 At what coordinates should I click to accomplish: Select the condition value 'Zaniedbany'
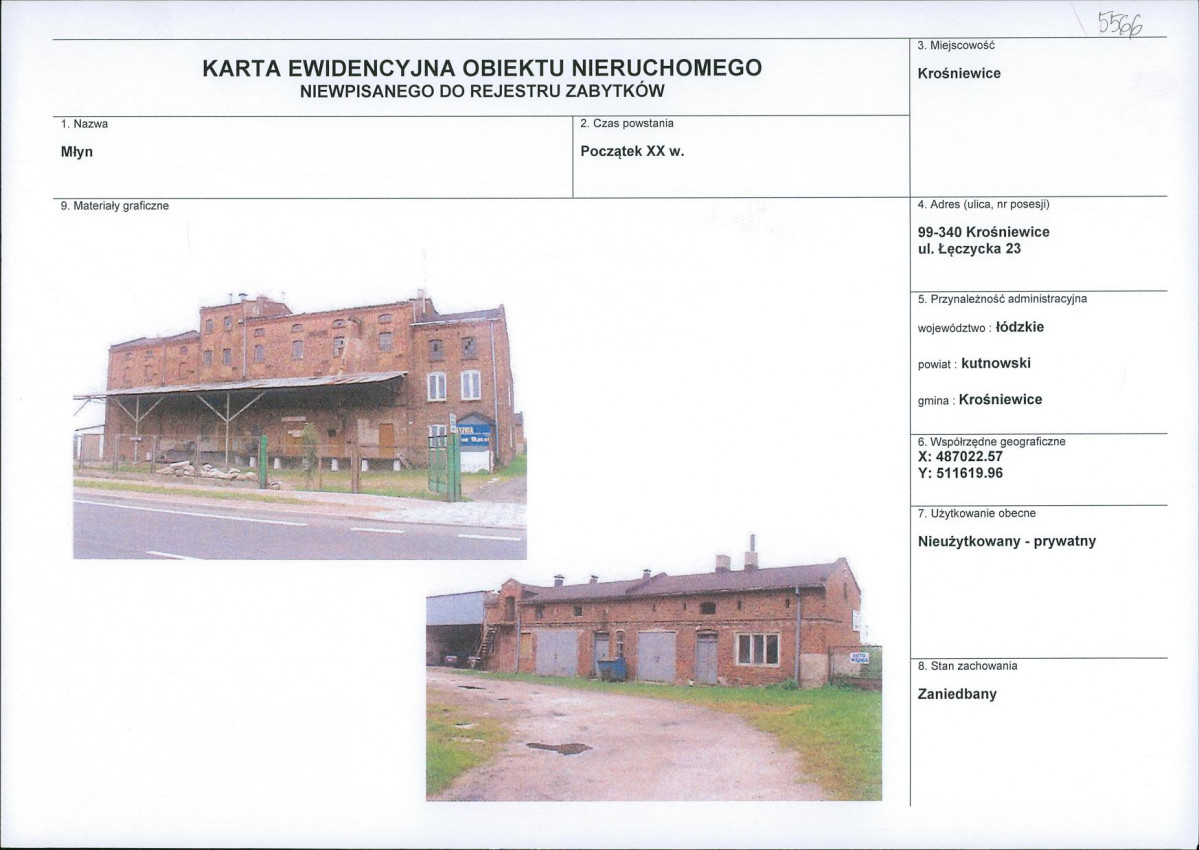[957, 694]
